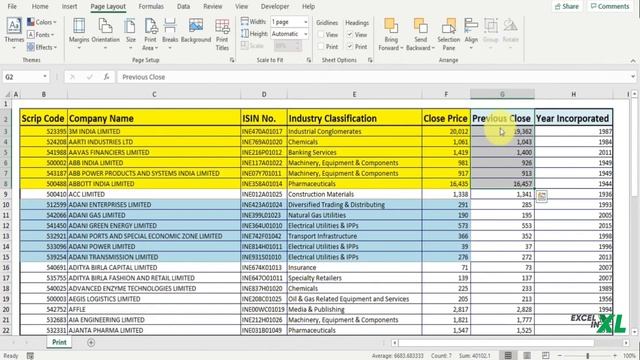Click the Year Incorporated header cell
640x360 pixels.
pos(573,118)
